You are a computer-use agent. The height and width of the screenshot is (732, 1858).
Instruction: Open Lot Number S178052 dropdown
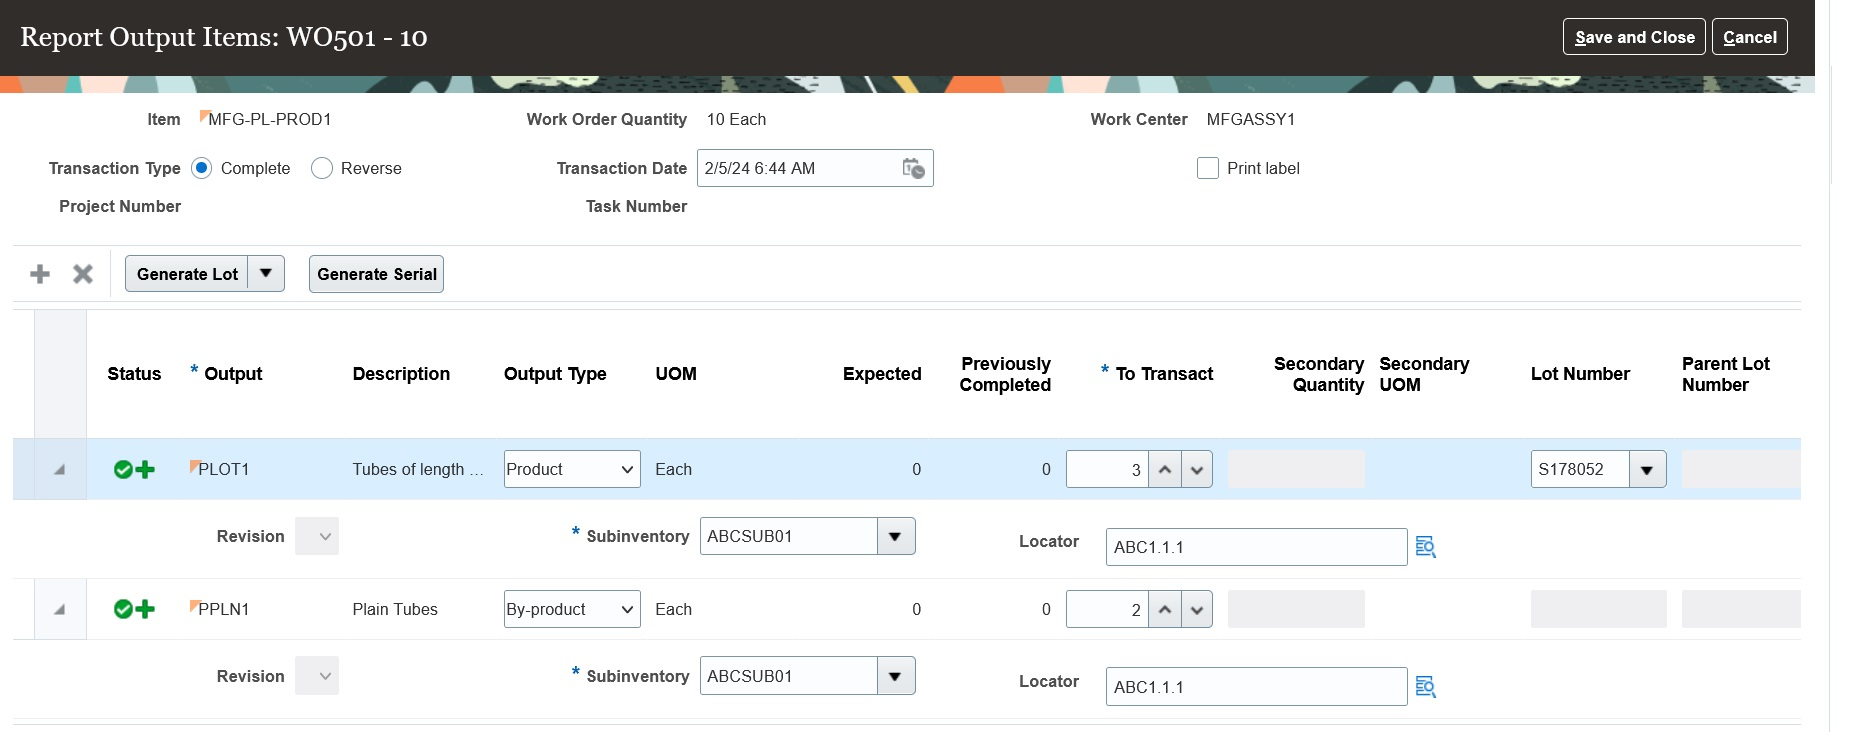pyautogui.click(x=1647, y=469)
